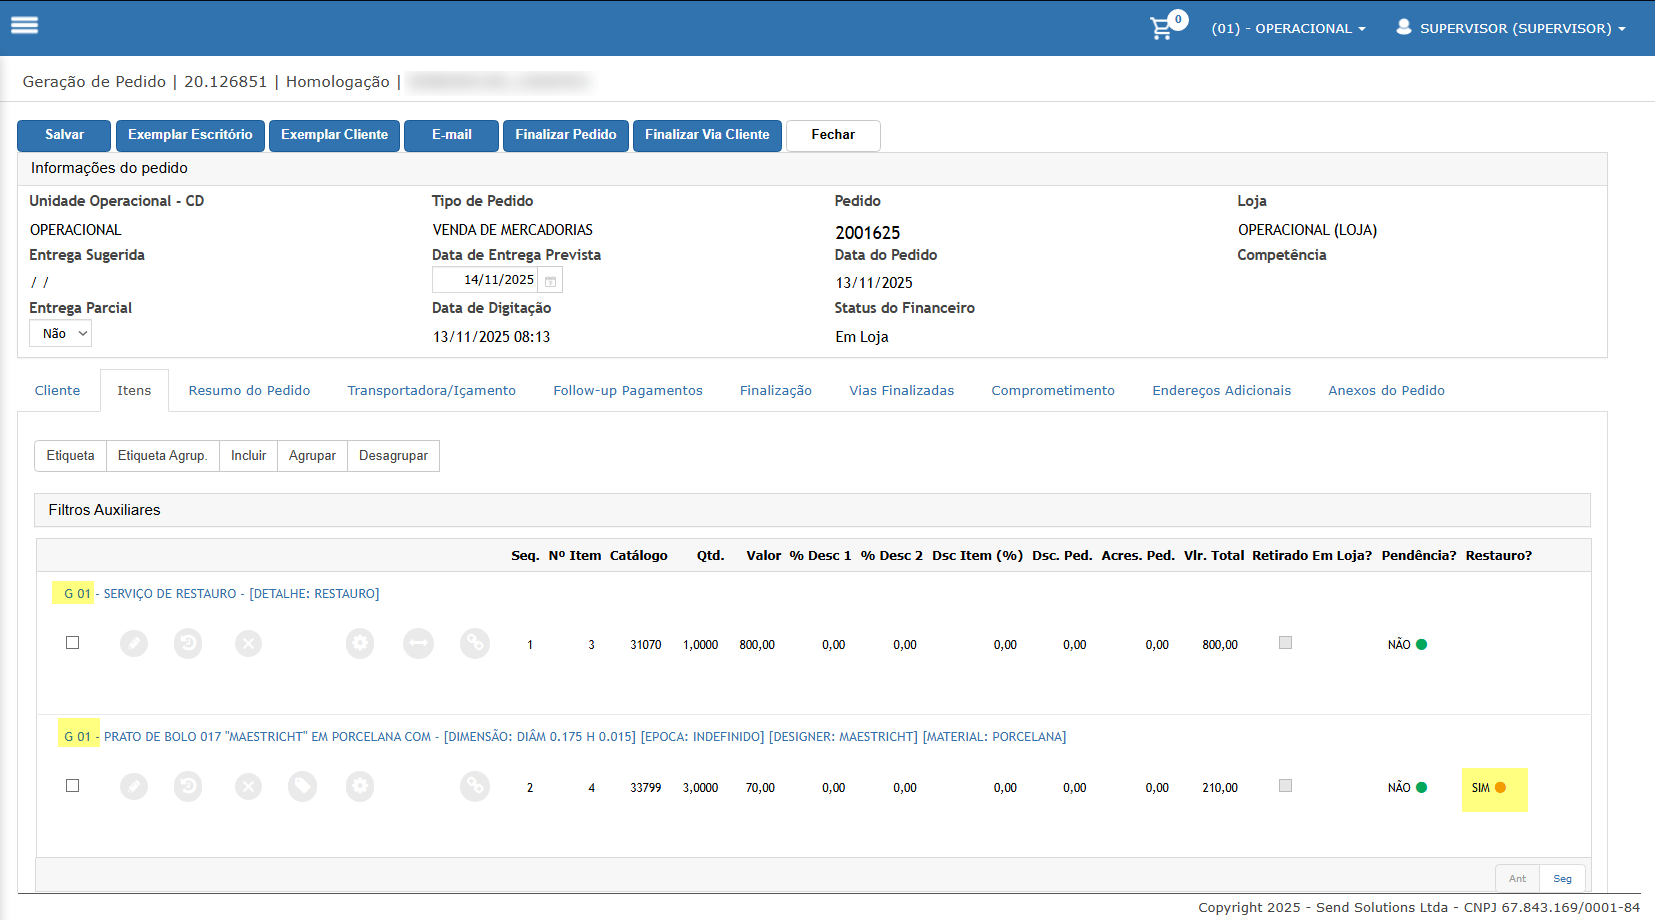Click the X remove icon for cake plate item
The width and height of the screenshot is (1655, 920).
tap(249, 787)
